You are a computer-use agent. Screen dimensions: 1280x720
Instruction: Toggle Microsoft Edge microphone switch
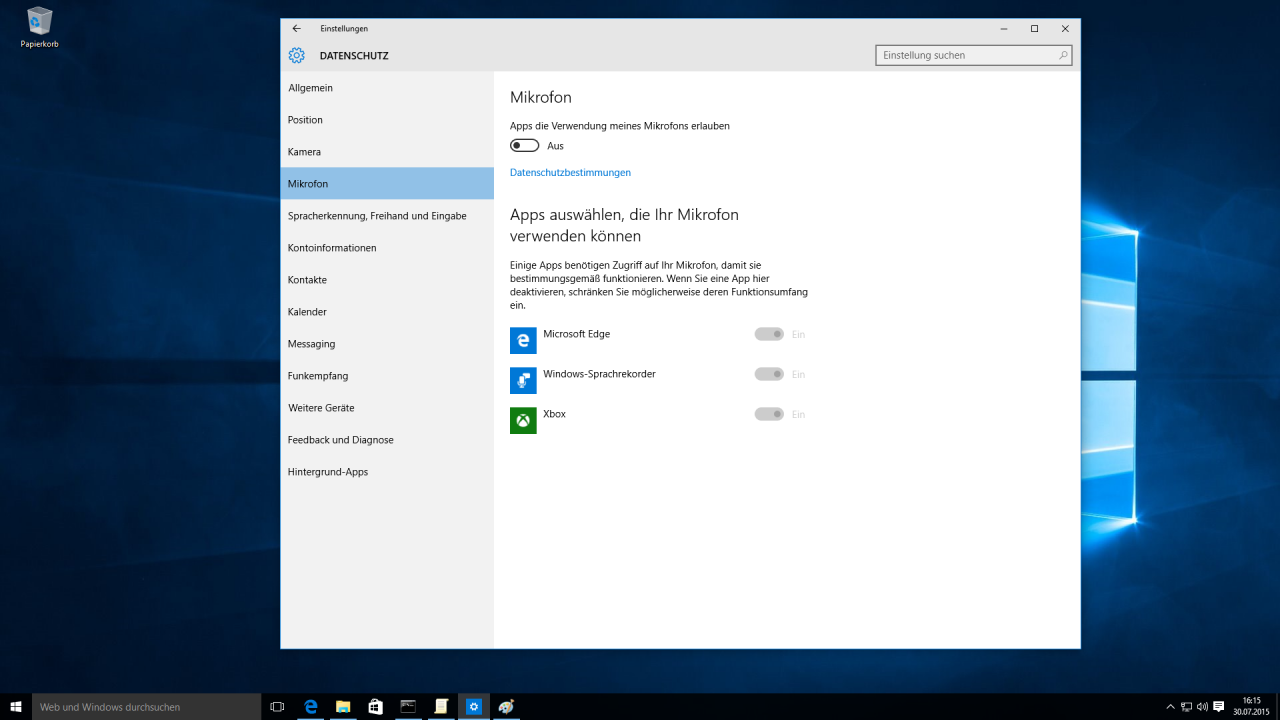pyautogui.click(x=769, y=334)
